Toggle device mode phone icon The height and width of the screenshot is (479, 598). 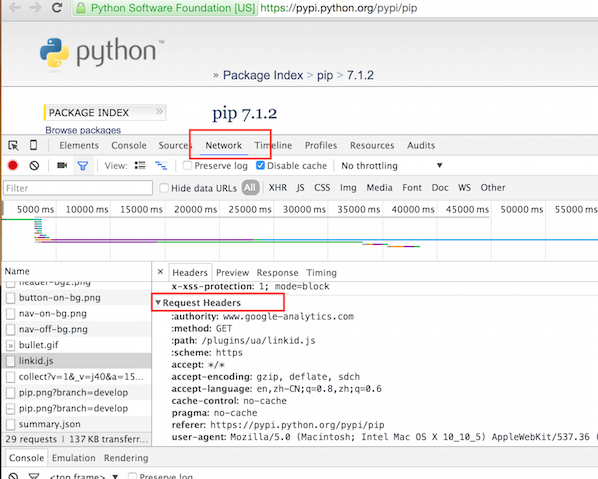[34, 145]
